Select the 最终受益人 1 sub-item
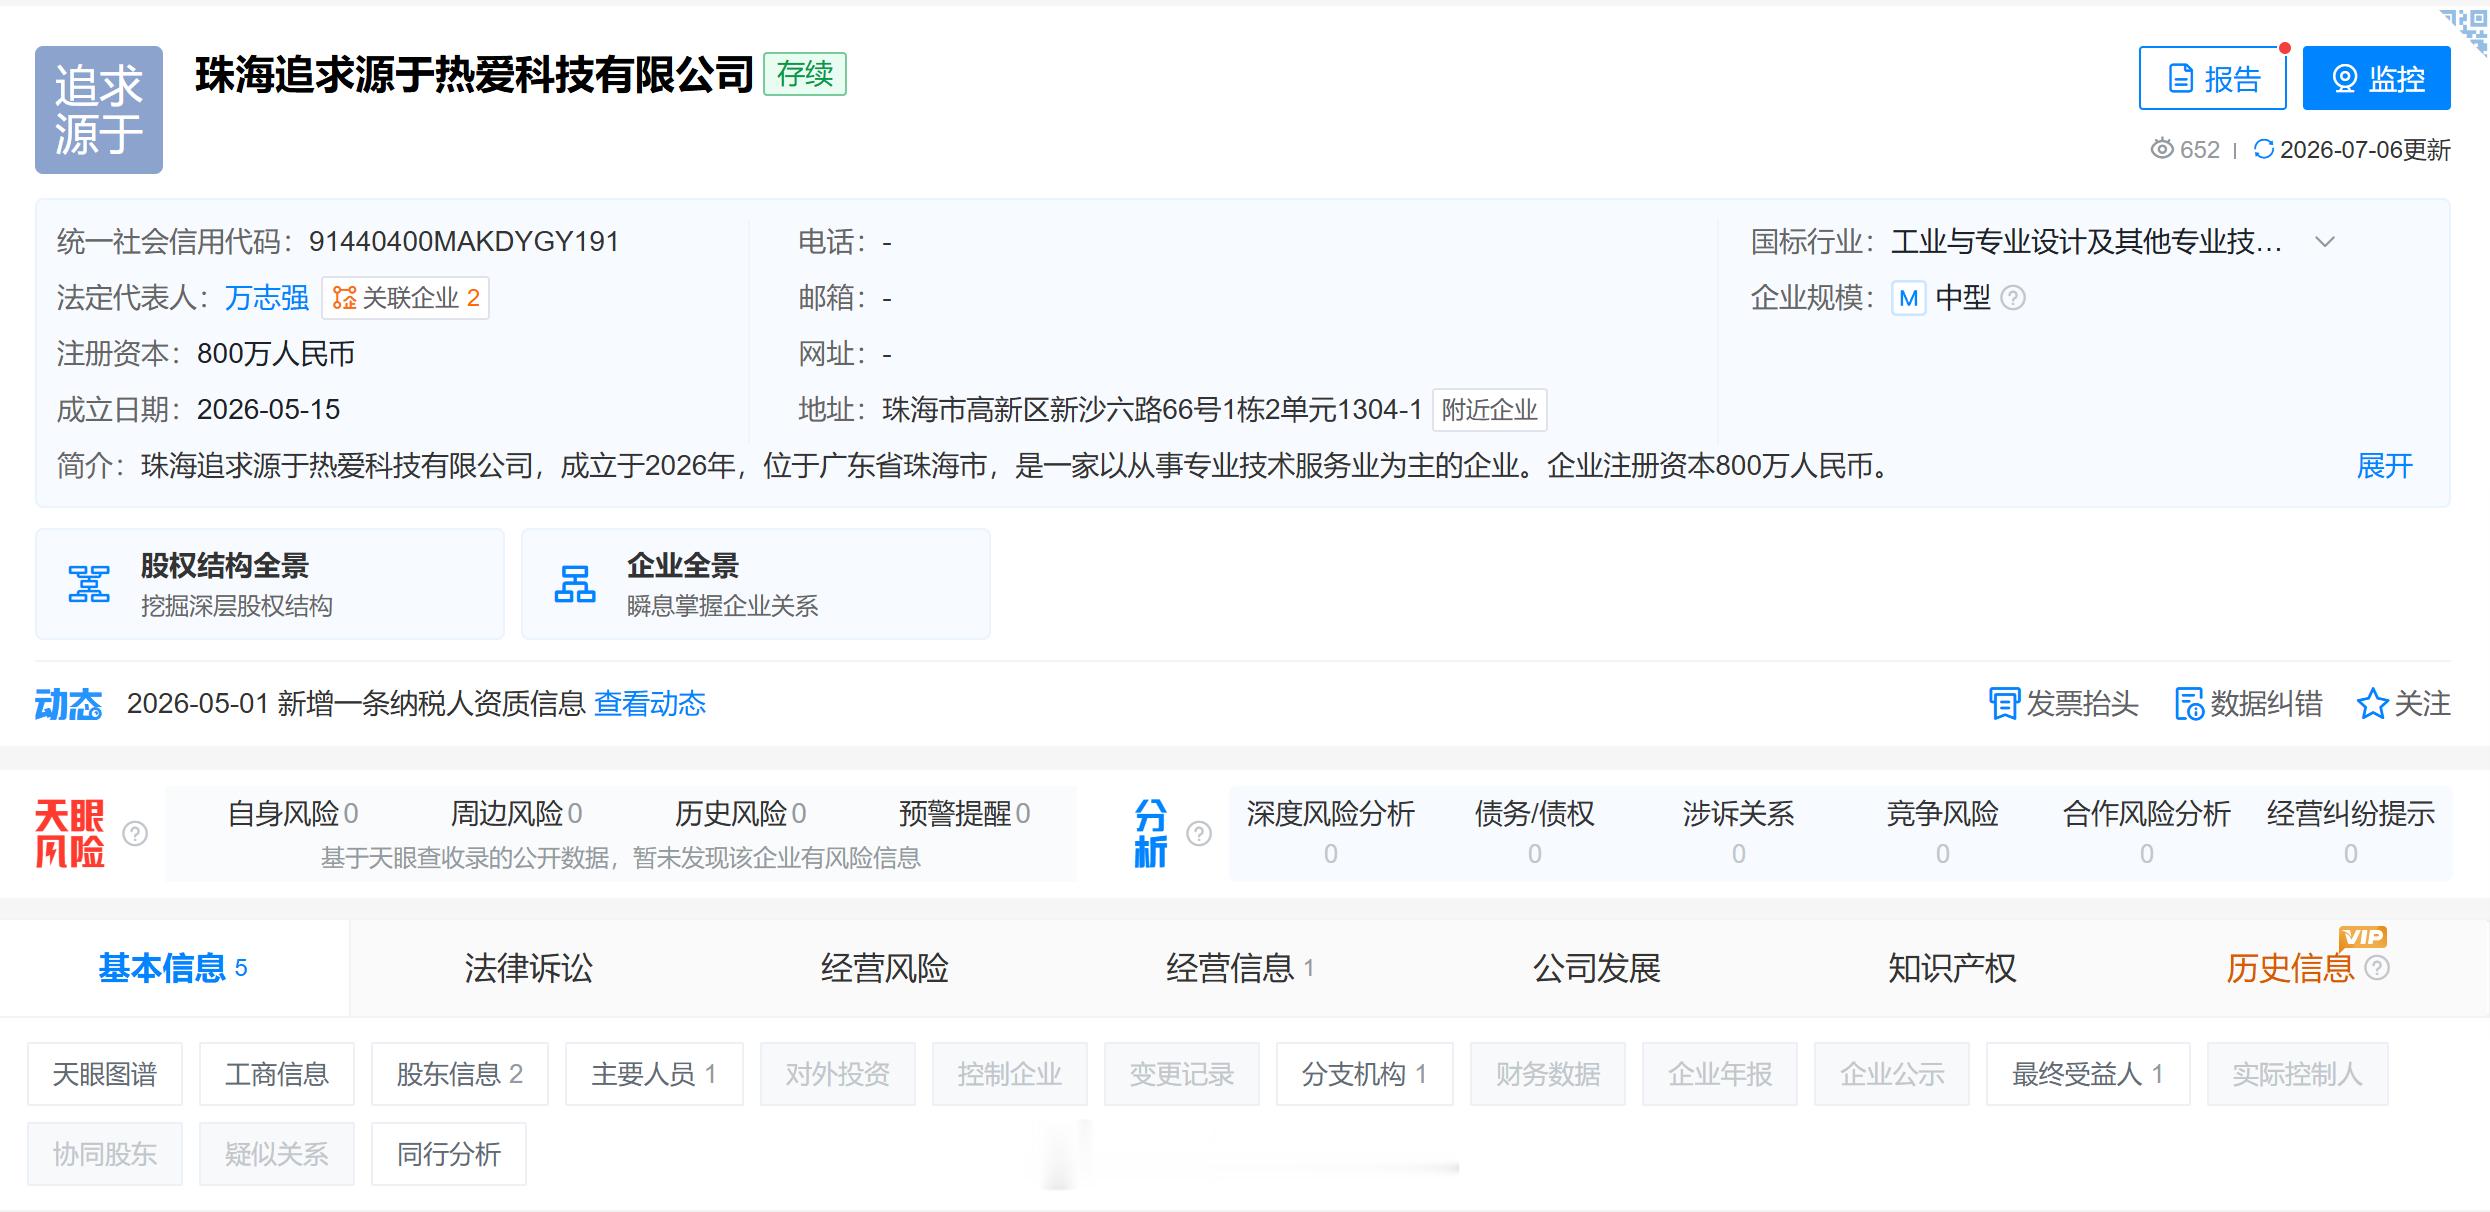The image size is (2490, 1212). coord(2088,1074)
